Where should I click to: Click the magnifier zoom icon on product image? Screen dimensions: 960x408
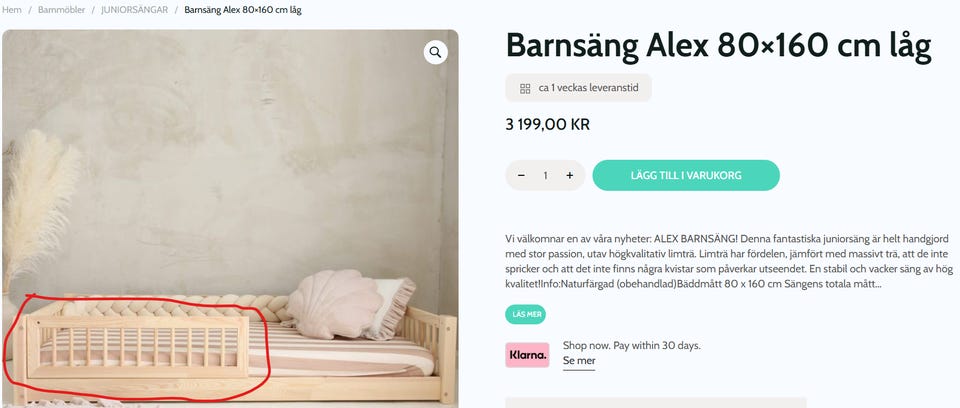pos(435,52)
